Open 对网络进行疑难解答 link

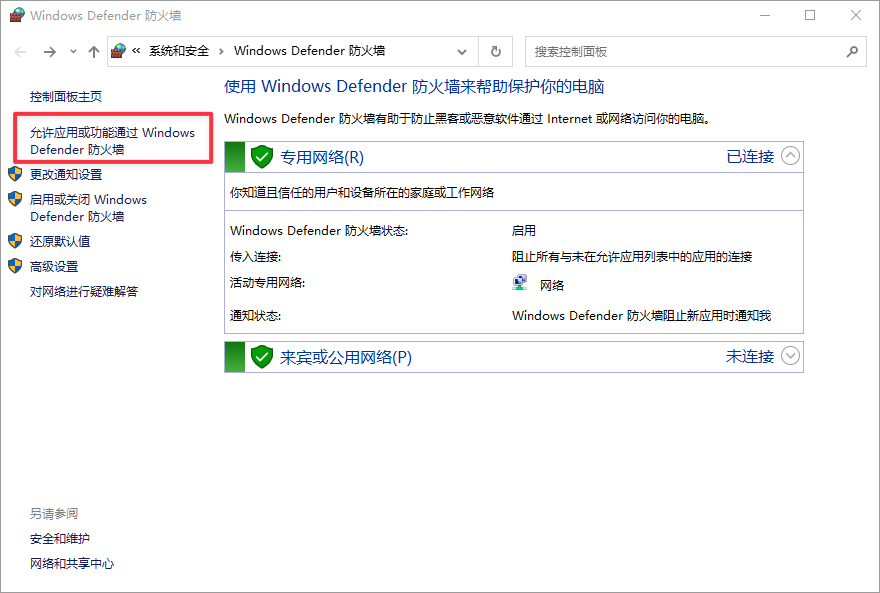pos(84,292)
